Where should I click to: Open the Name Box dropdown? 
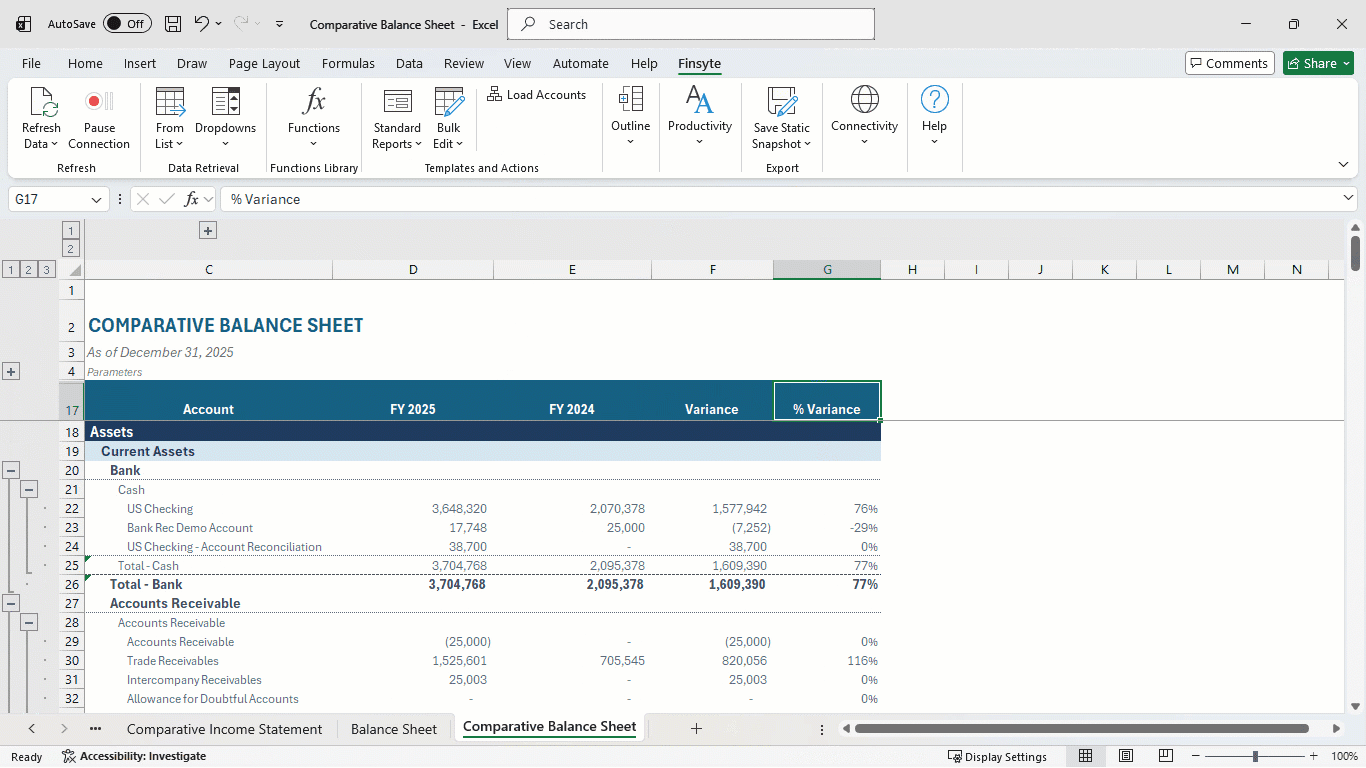(97, 199)
